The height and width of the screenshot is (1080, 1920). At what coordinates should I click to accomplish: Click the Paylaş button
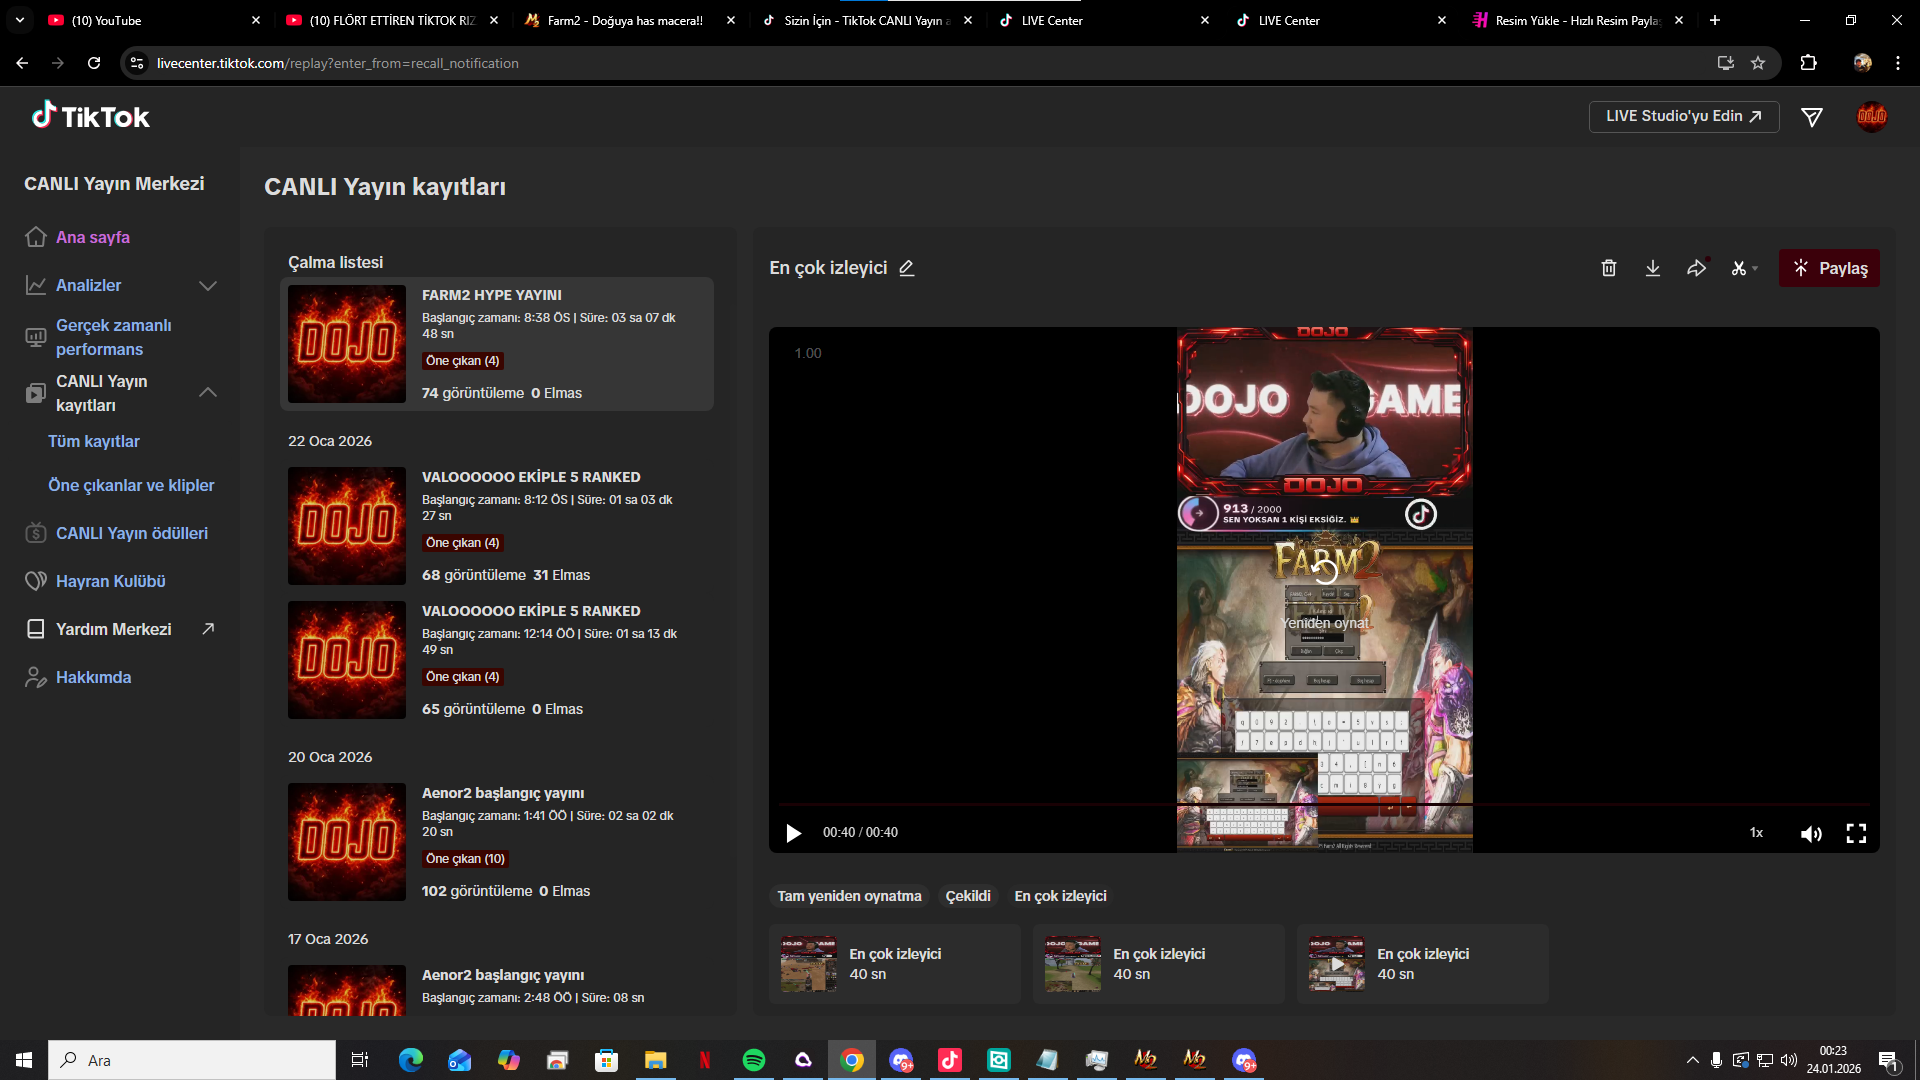[1829, 268]
